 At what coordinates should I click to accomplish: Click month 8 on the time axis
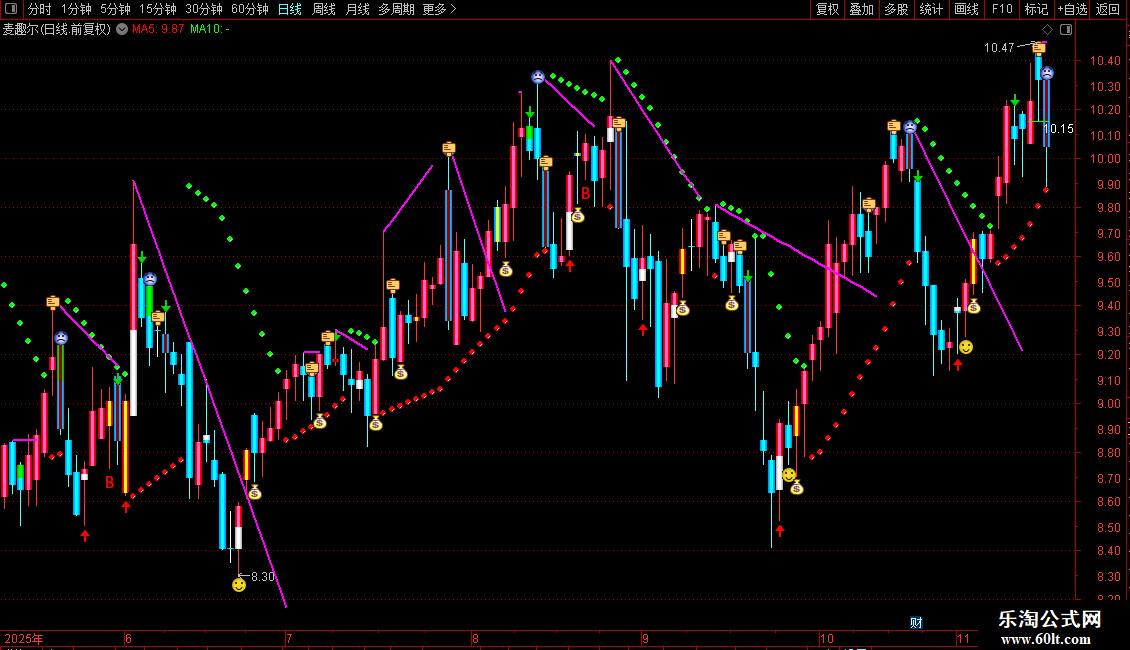point(475,638)
